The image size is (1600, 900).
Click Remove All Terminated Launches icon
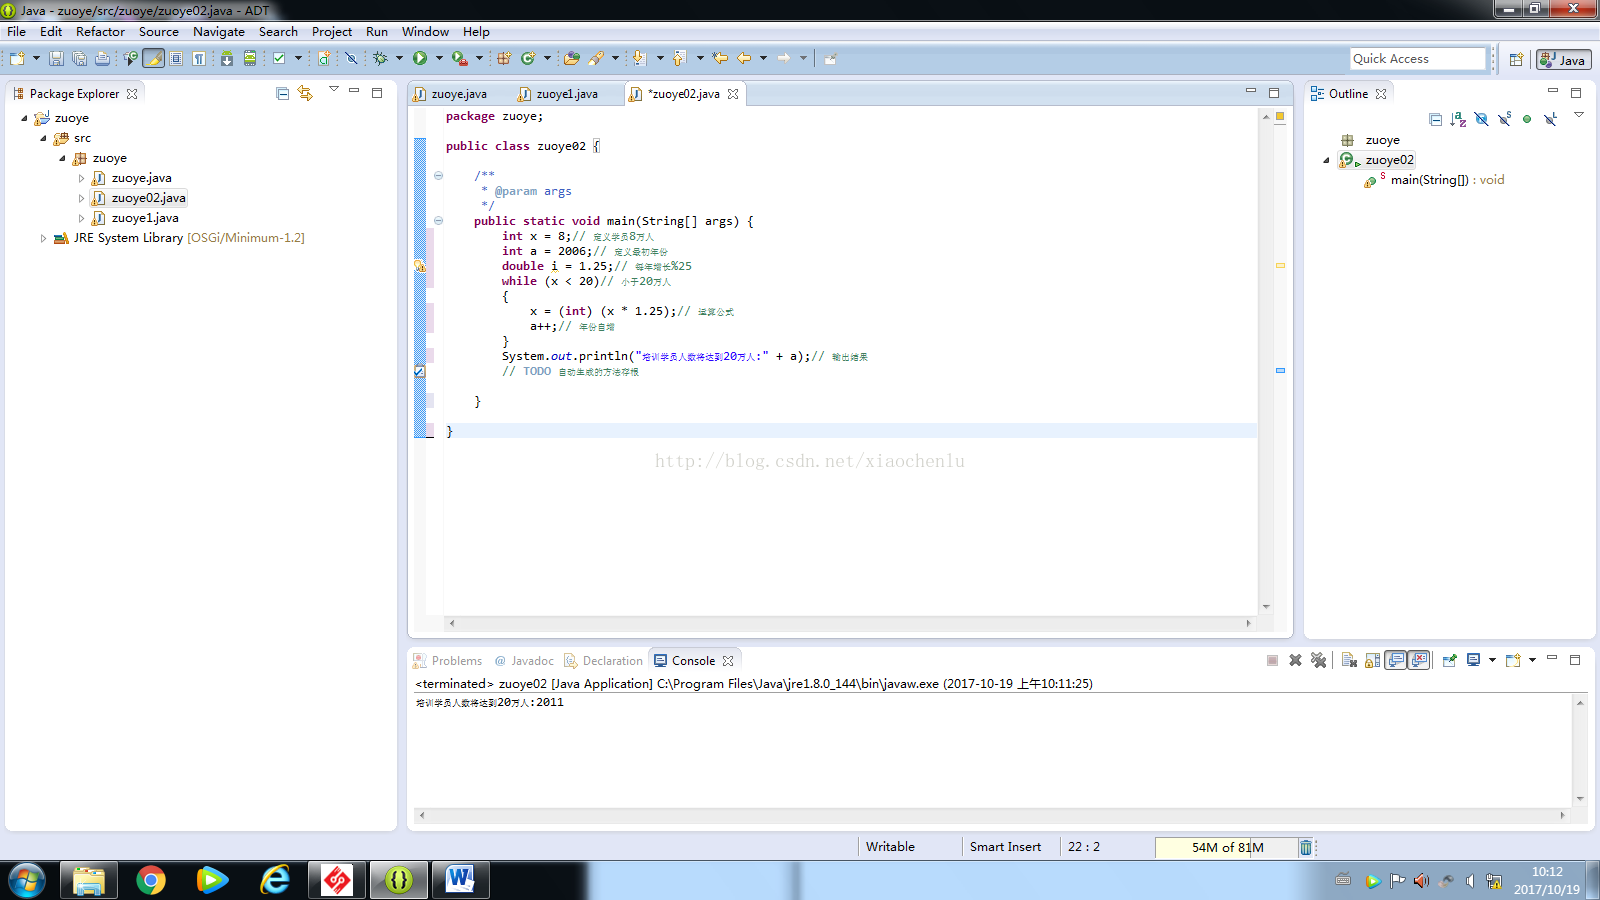coord(1318,660)
